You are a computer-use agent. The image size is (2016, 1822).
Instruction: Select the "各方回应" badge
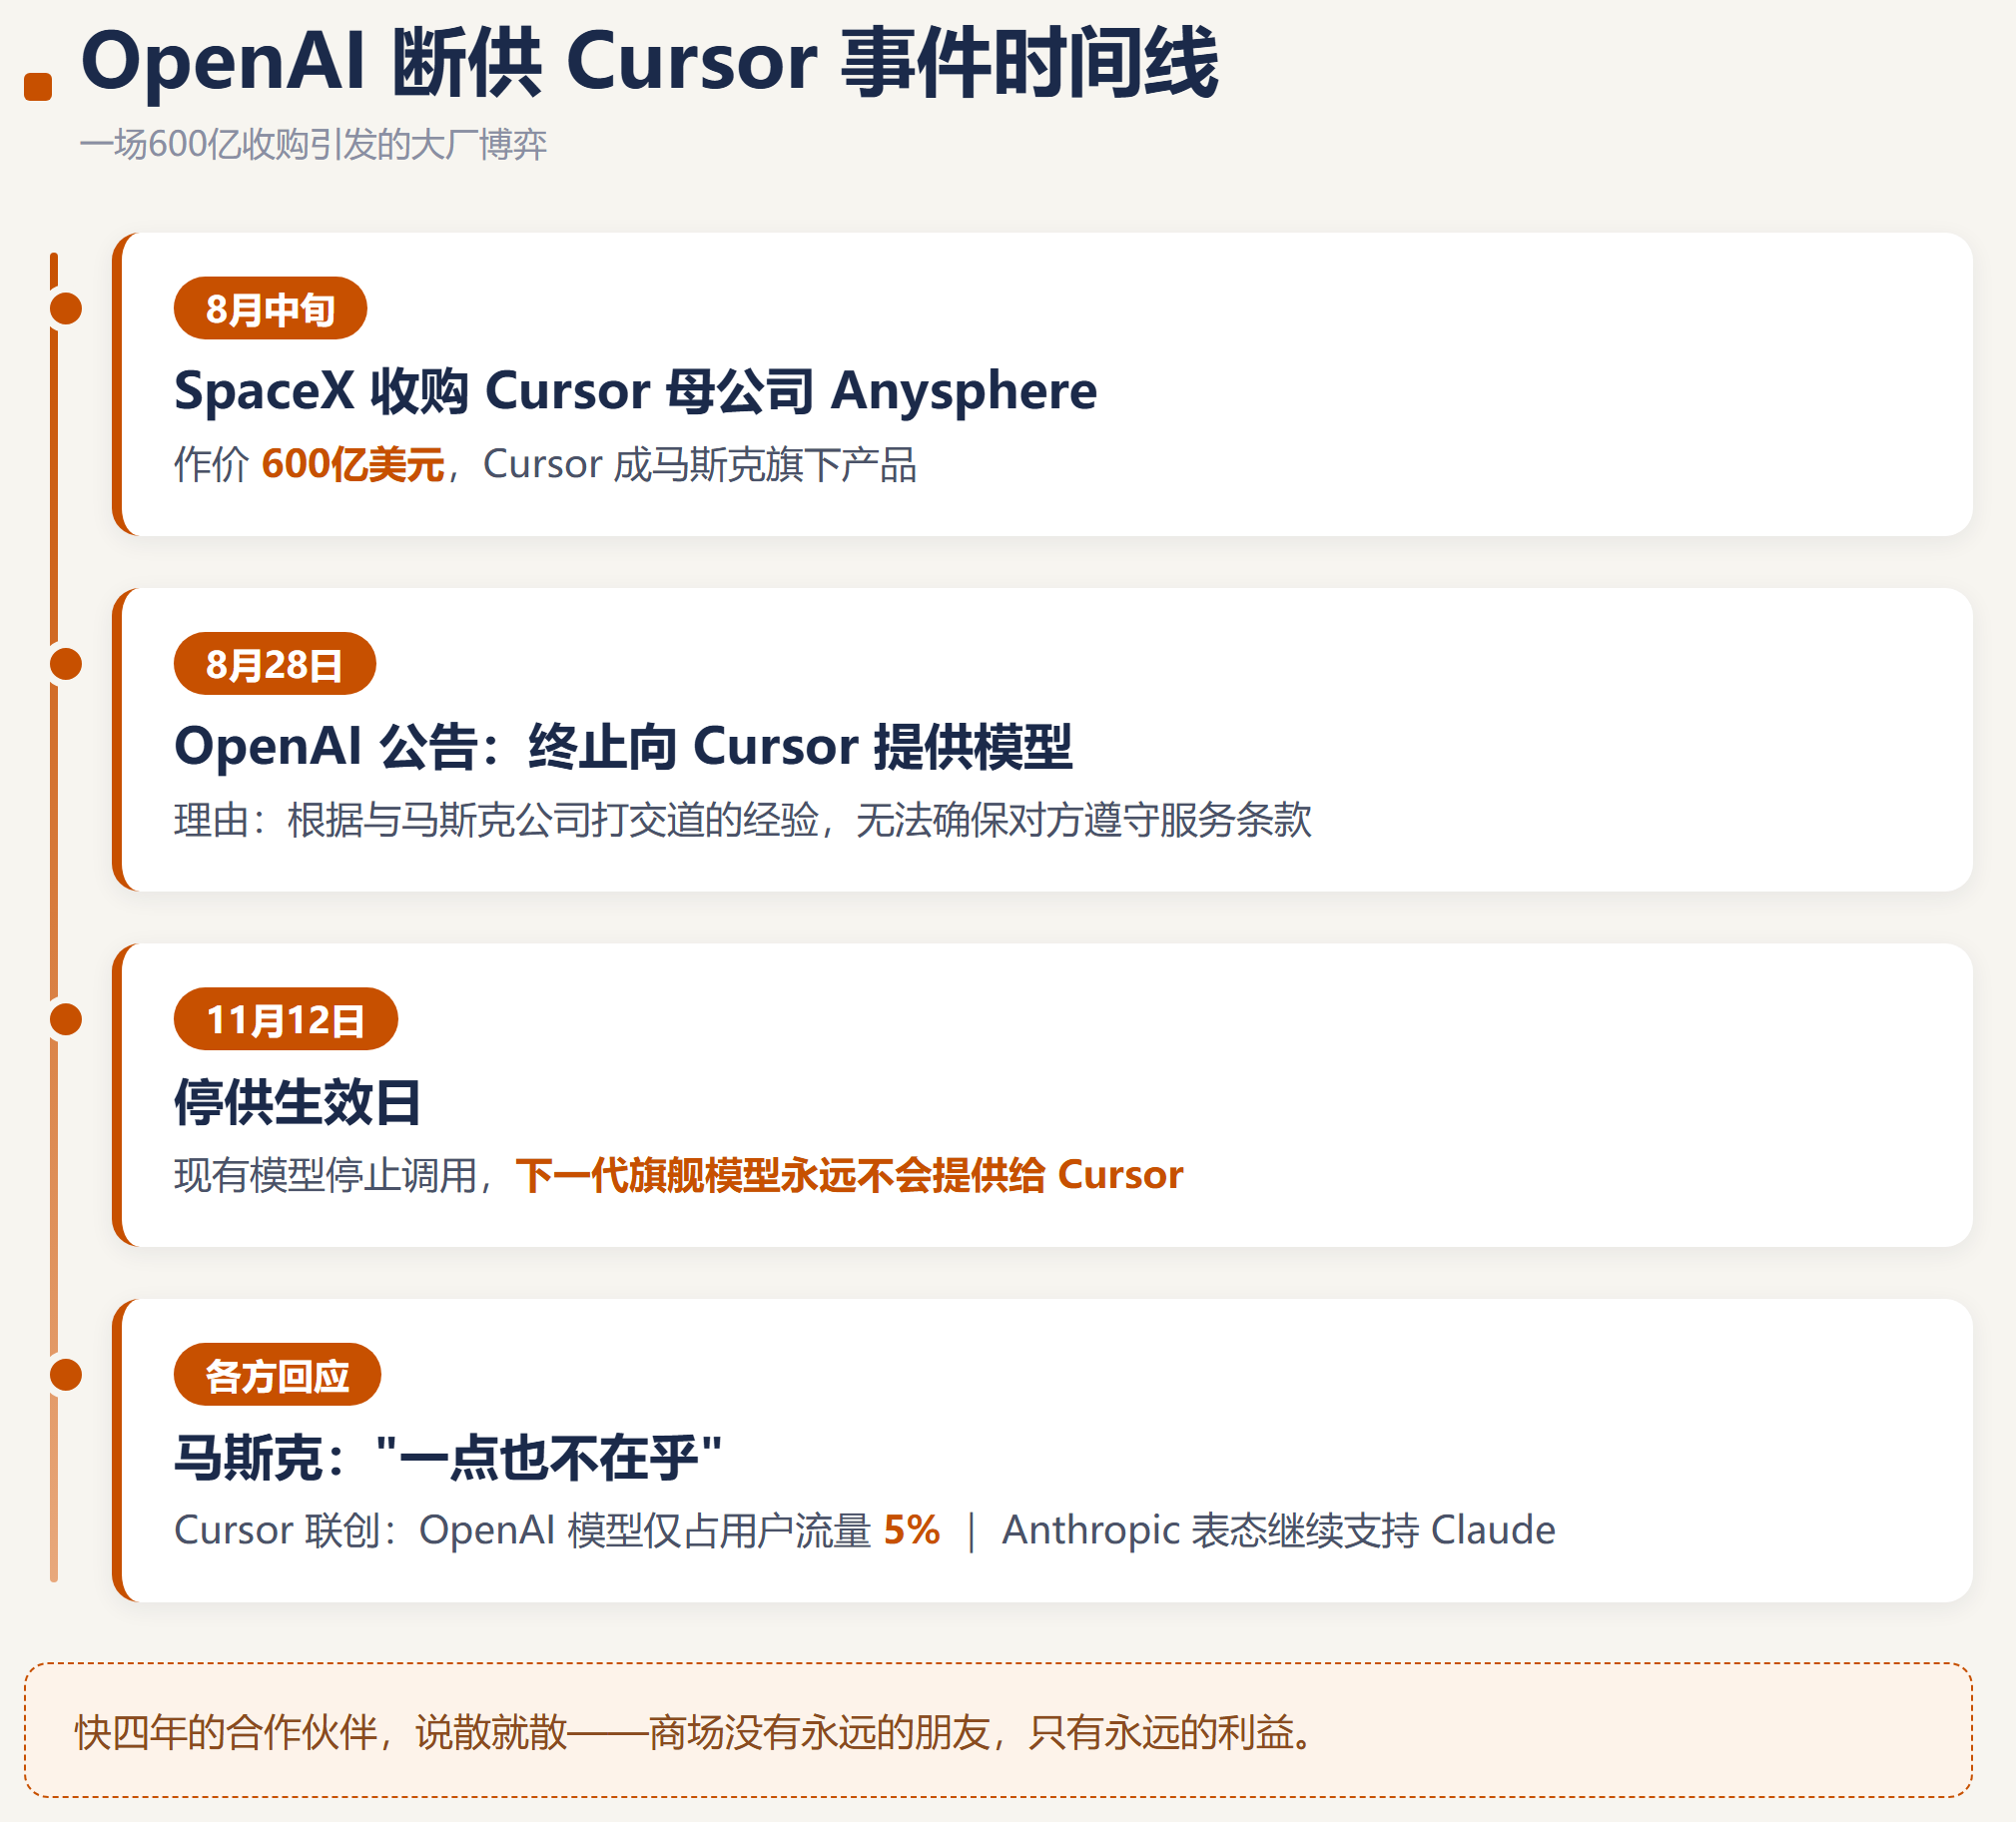tap(277, 1375)
